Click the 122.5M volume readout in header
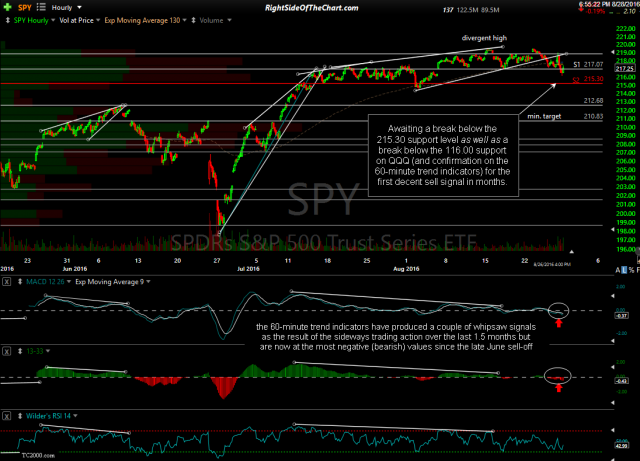640x461 pixels. (x=467, y=10)
